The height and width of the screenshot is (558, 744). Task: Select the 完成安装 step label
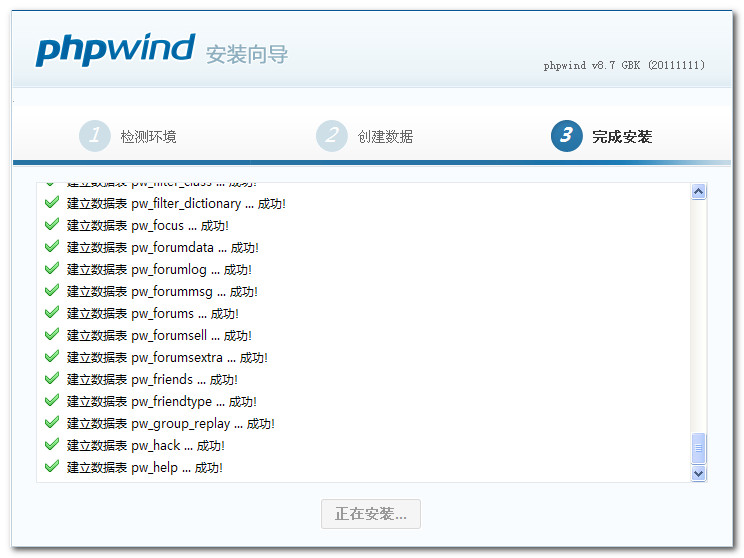622,137
